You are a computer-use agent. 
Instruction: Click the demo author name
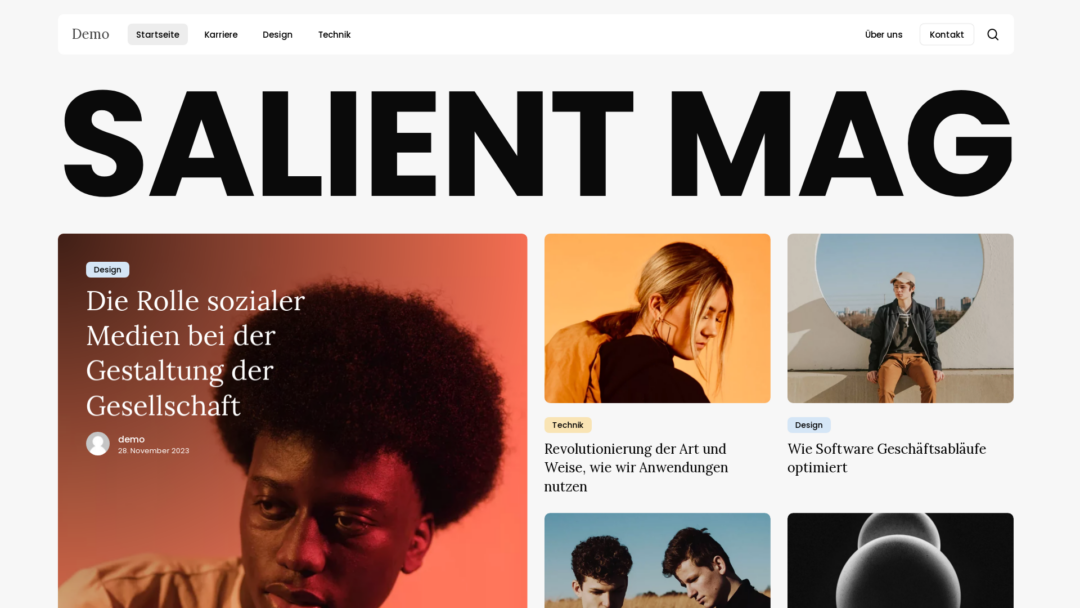pyautogui.click(x=132, y=439)
